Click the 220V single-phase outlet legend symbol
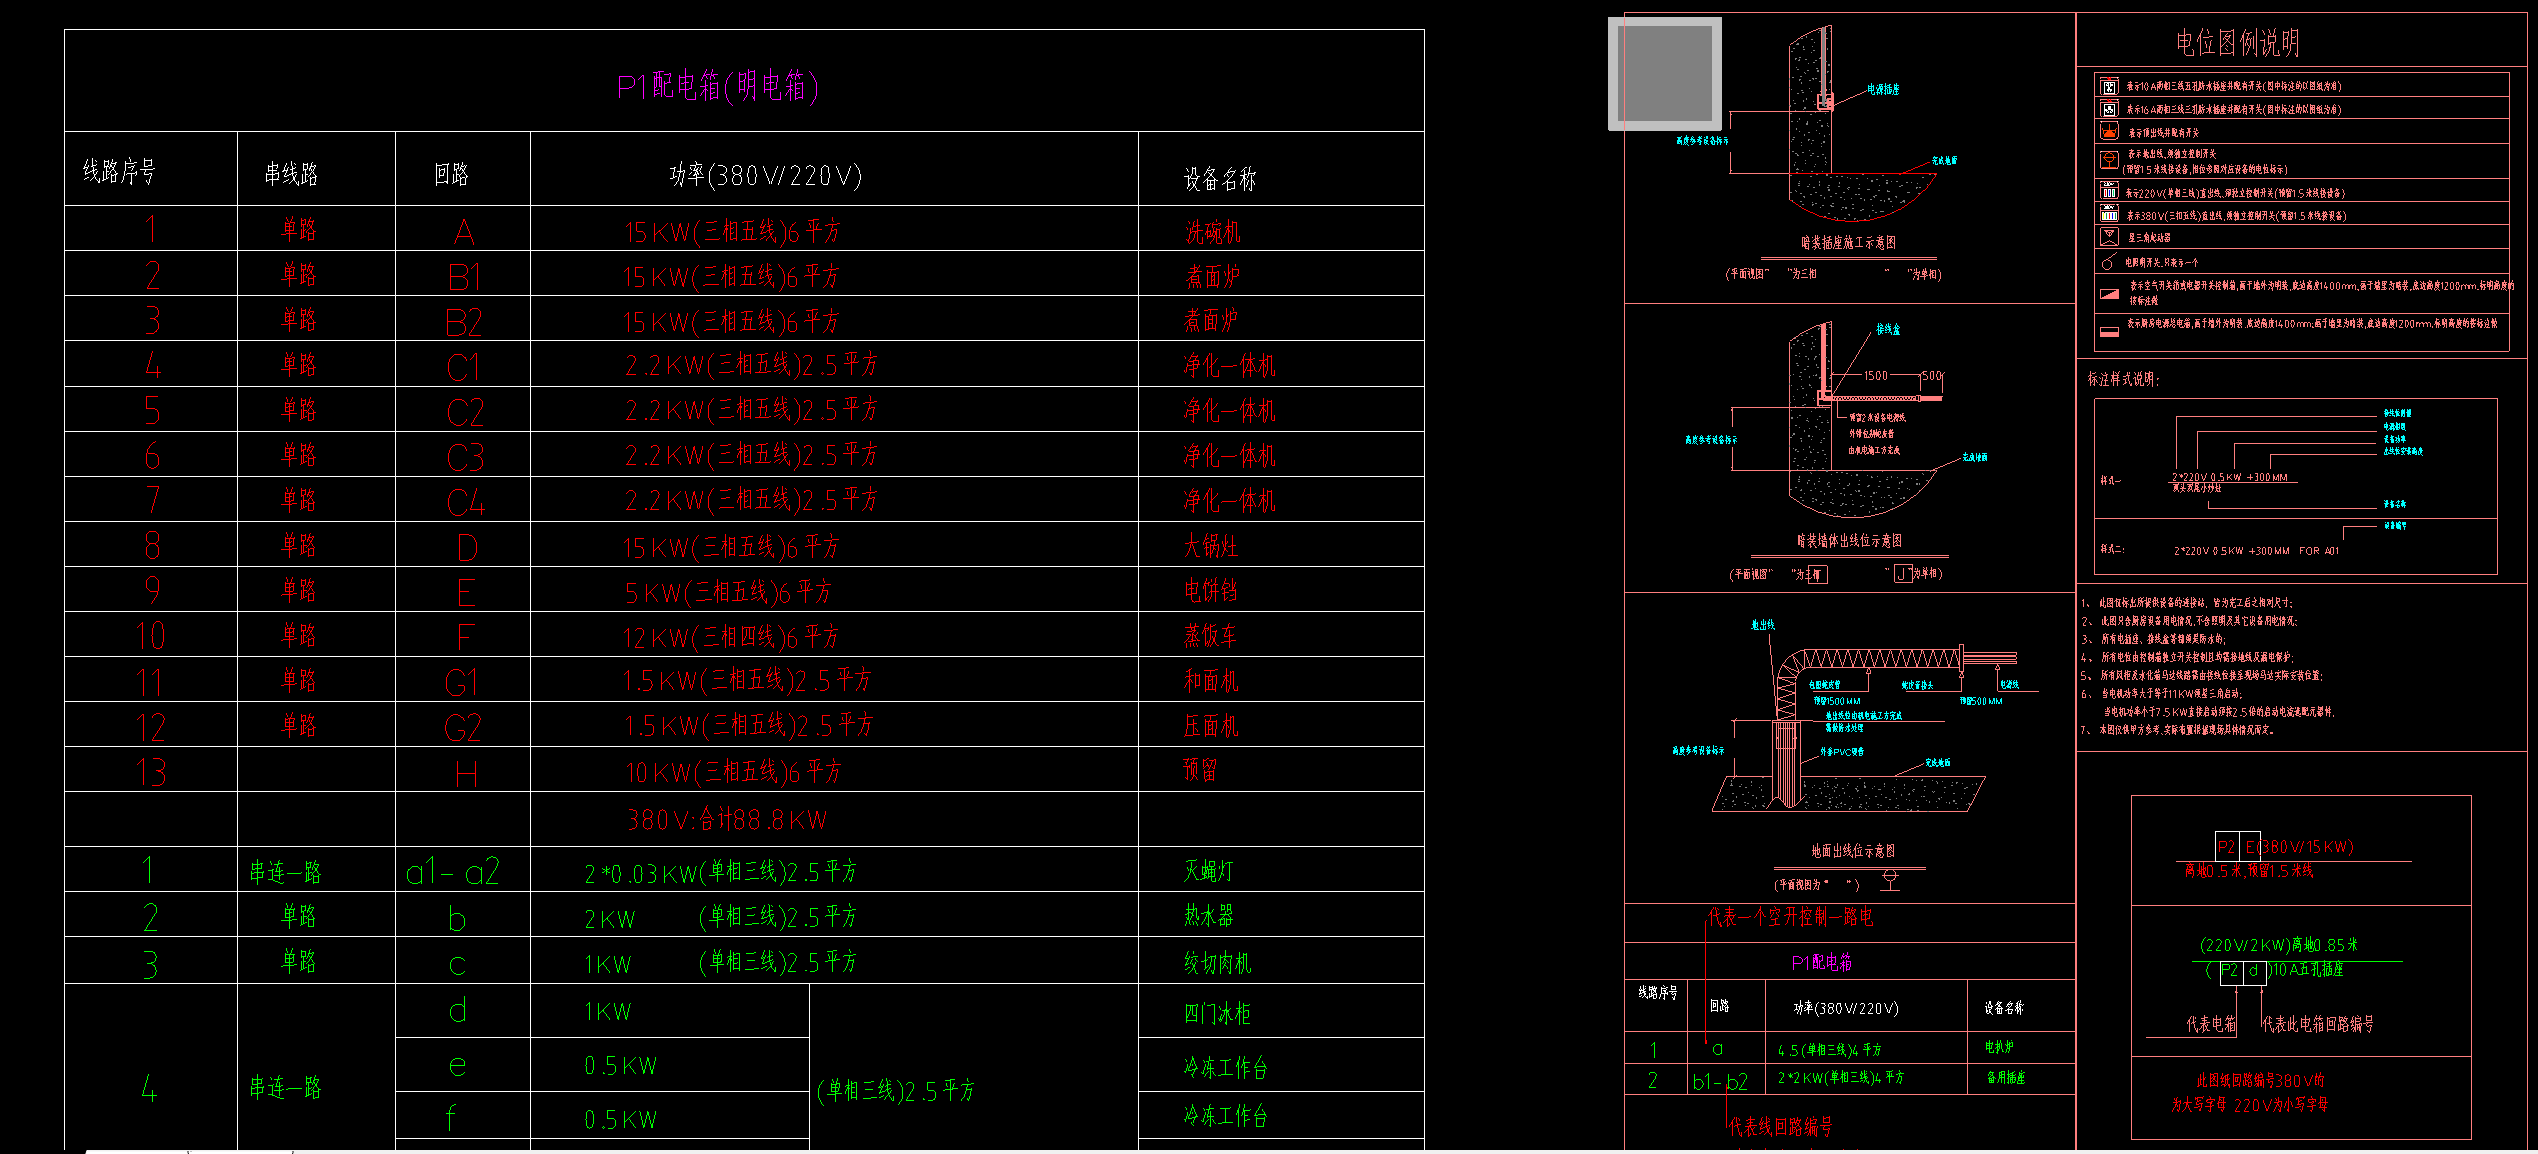 (x=2109, y=192)
